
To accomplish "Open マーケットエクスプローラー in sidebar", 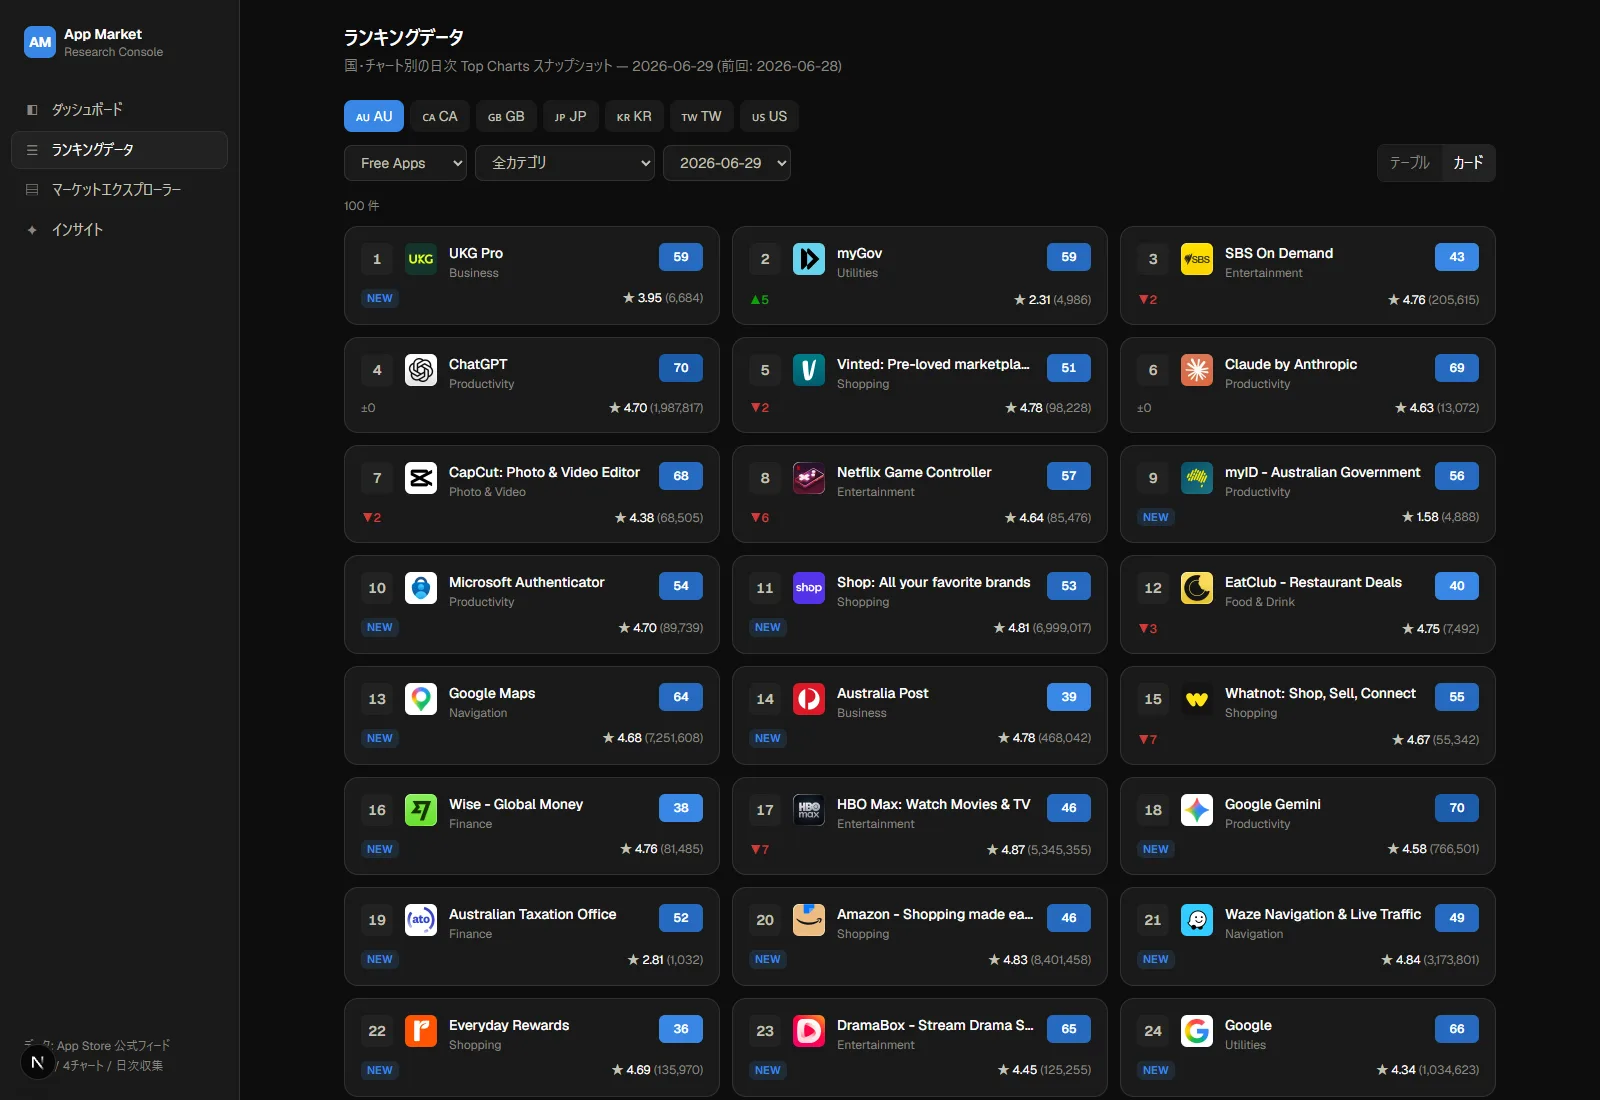I will point(119,189).
